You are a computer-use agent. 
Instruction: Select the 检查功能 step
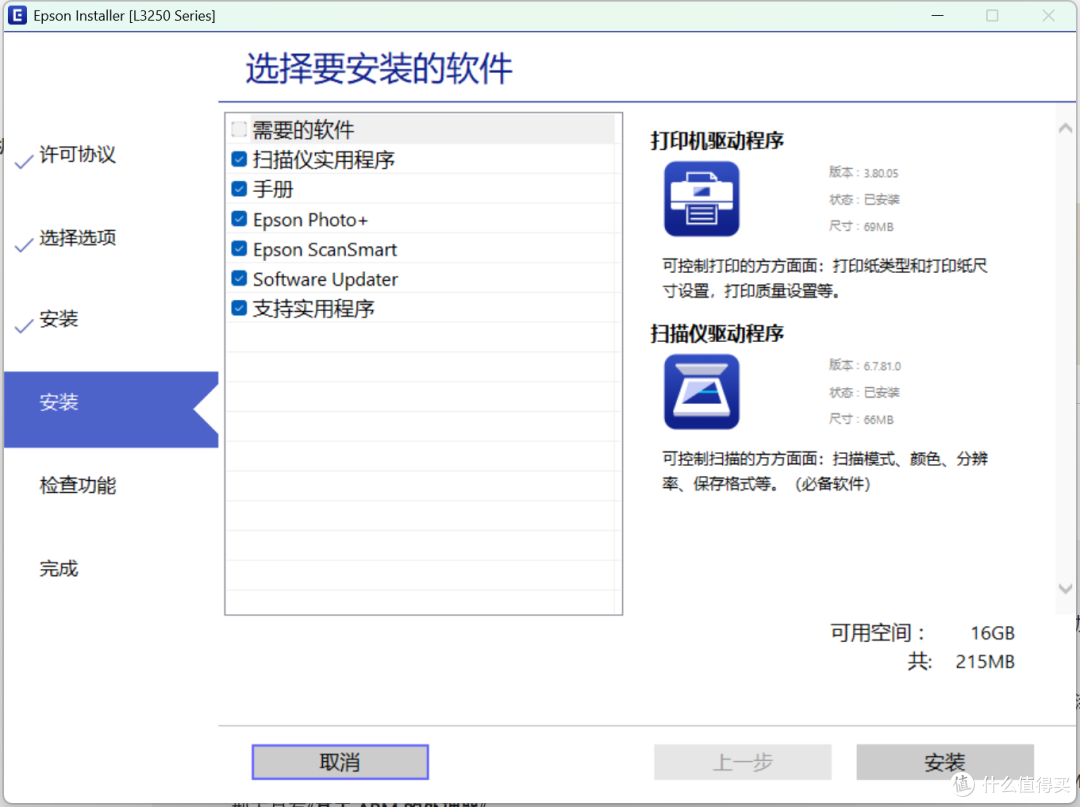(x=77, y=485)
